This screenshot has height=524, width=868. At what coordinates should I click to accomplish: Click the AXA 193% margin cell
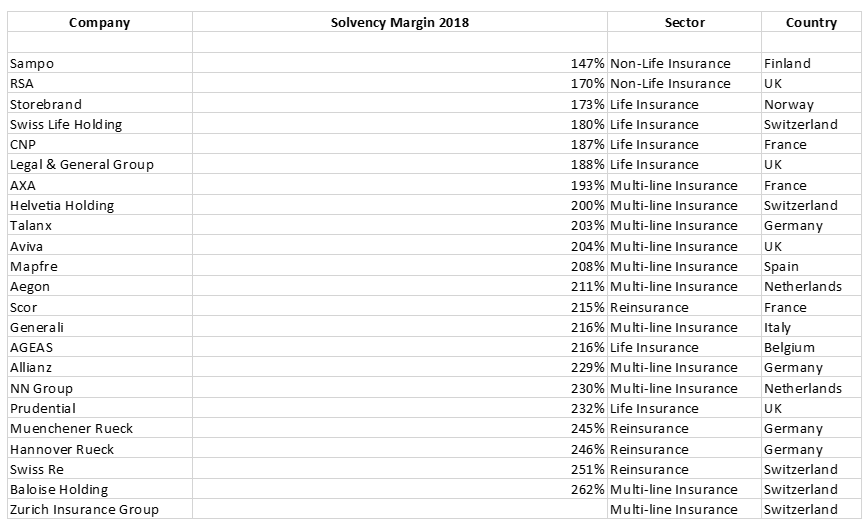(x=400, y=185)
